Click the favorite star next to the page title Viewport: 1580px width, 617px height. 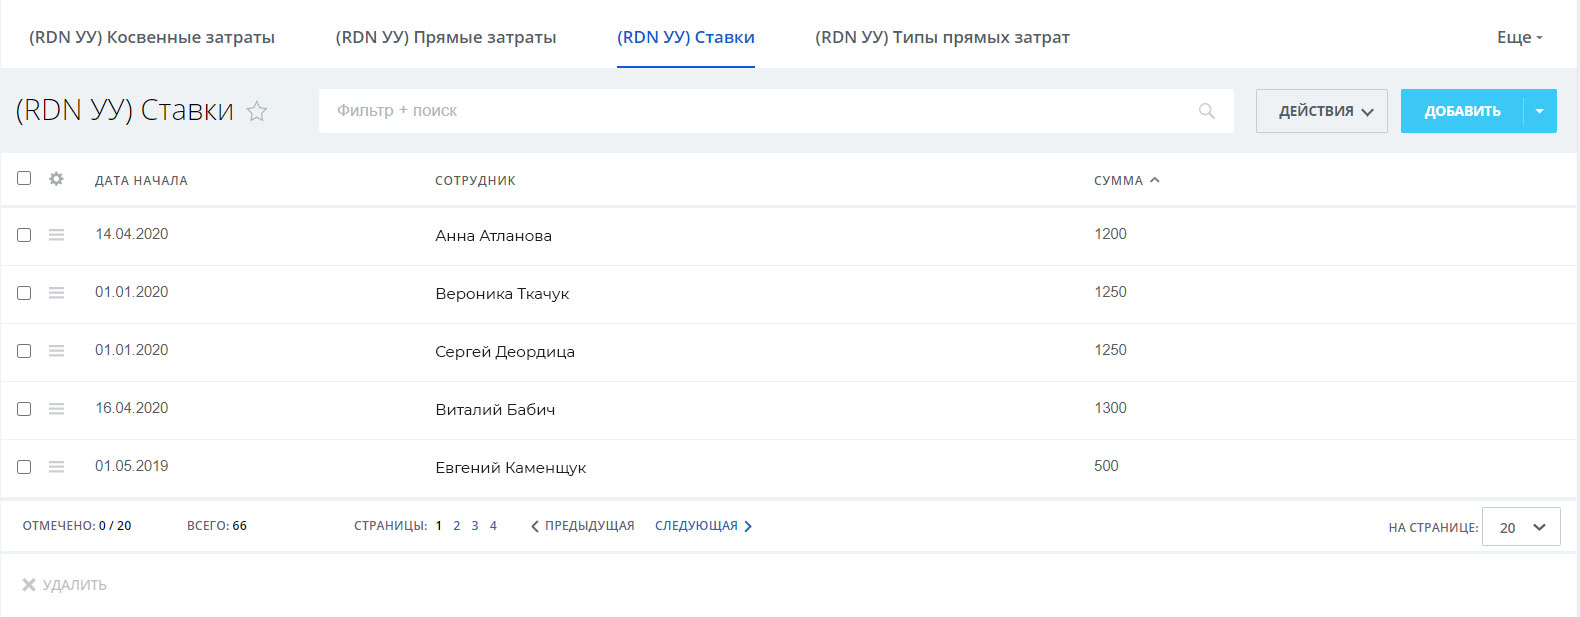tap(257, 111)
